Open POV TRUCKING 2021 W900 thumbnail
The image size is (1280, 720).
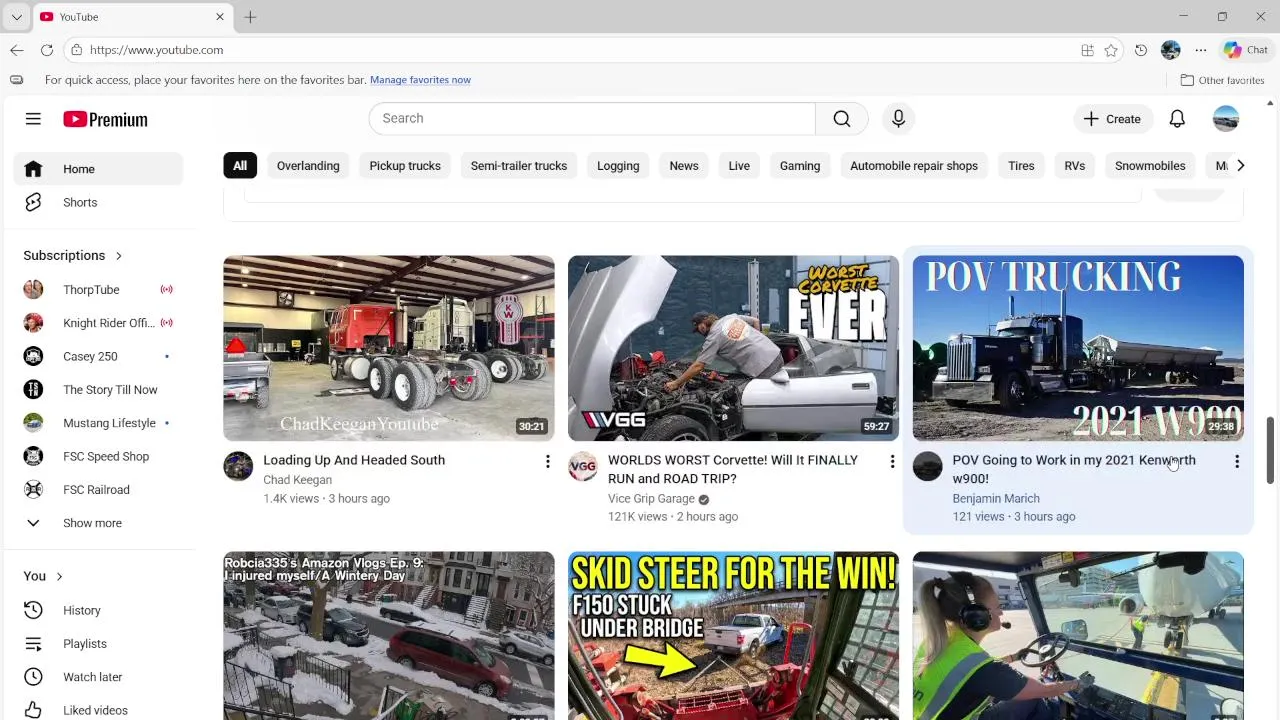coord(1078,348)
